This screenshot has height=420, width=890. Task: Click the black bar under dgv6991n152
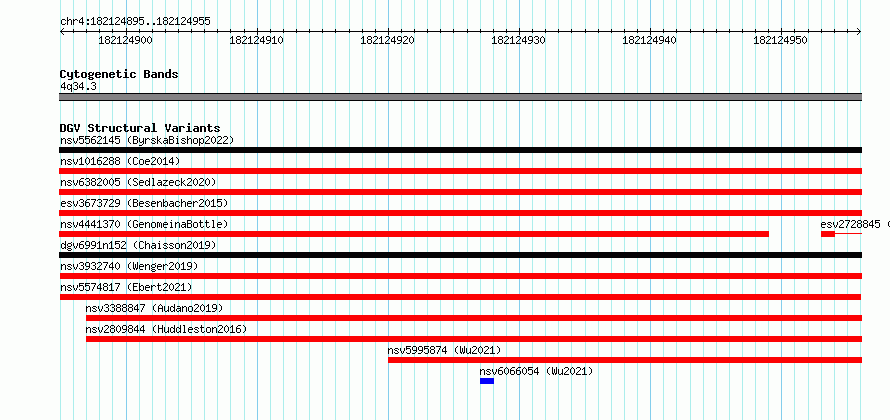pyautogui.click(x=460, y=255)
